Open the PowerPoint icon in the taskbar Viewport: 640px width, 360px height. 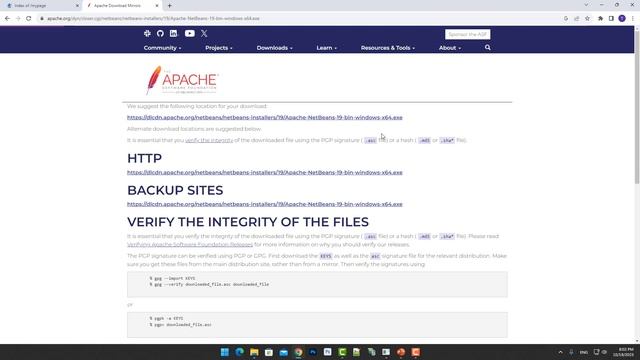click(401, 352)
